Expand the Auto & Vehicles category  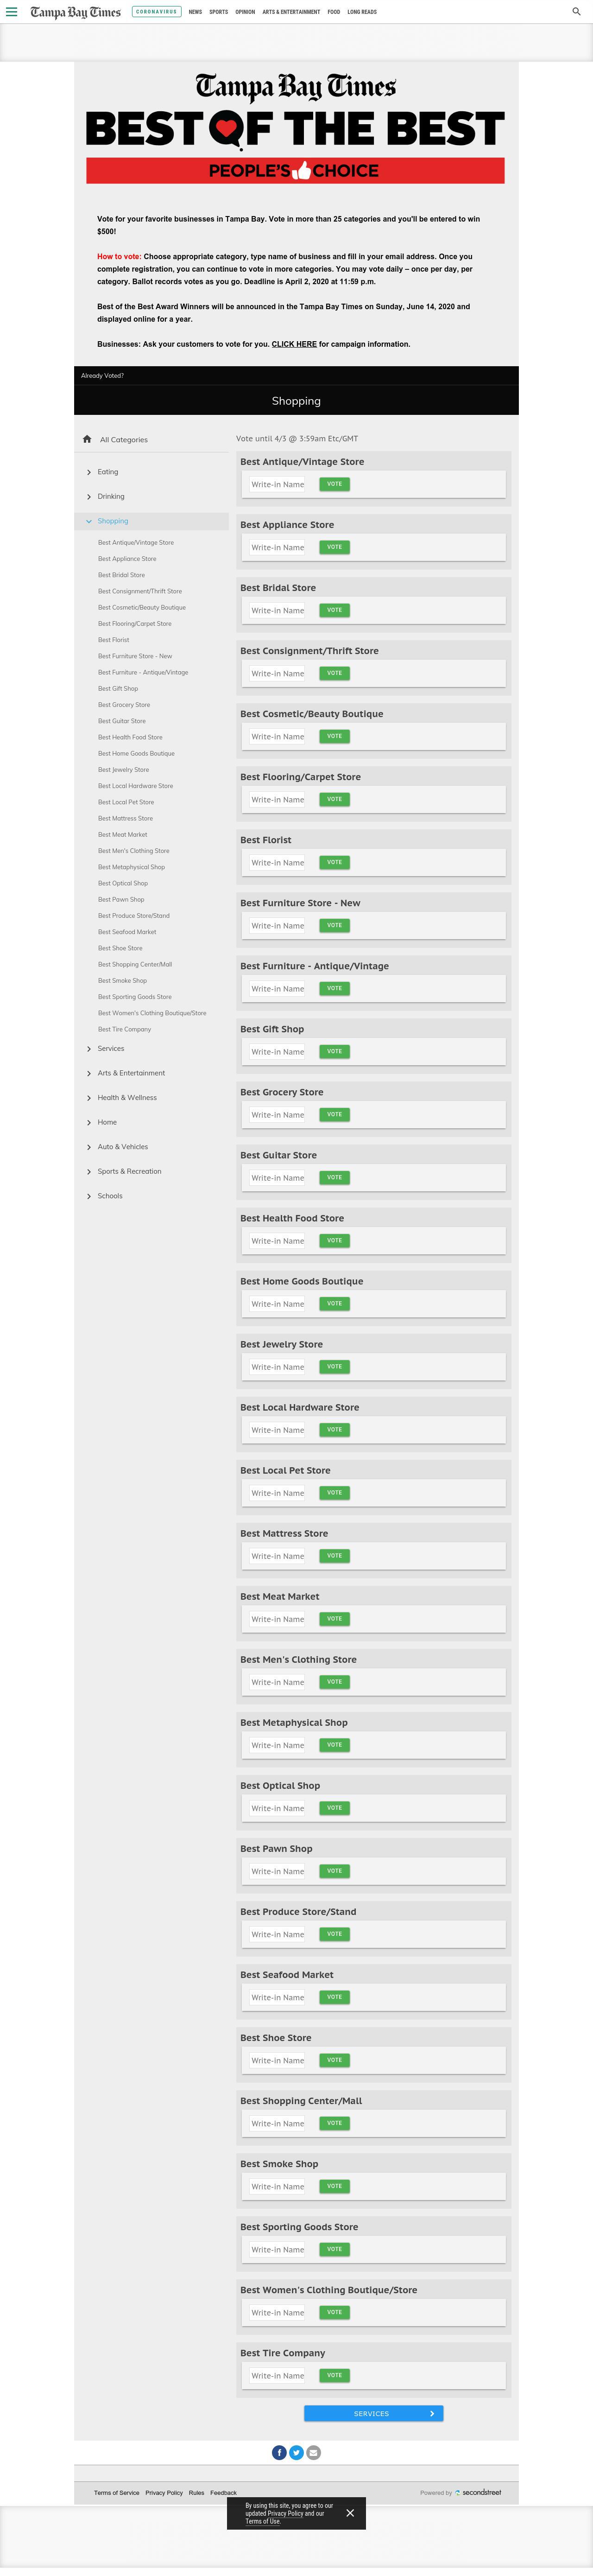[x=123, y=1147]
